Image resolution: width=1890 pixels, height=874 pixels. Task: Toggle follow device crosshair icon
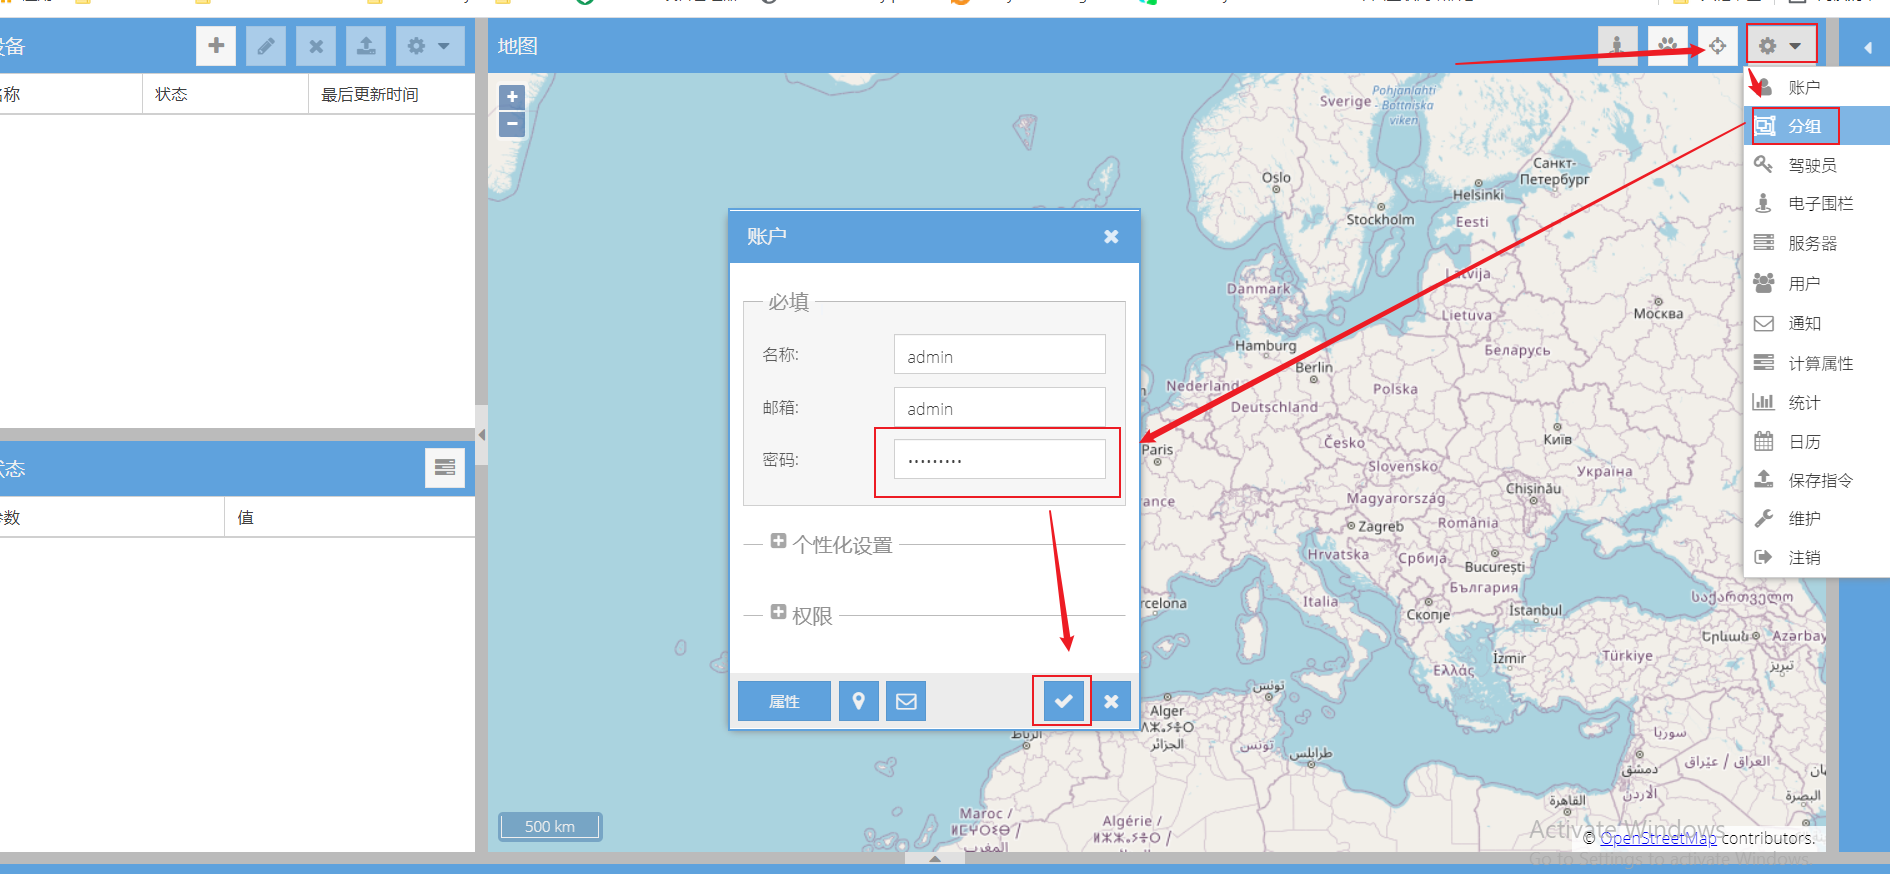click(1717, 46)
